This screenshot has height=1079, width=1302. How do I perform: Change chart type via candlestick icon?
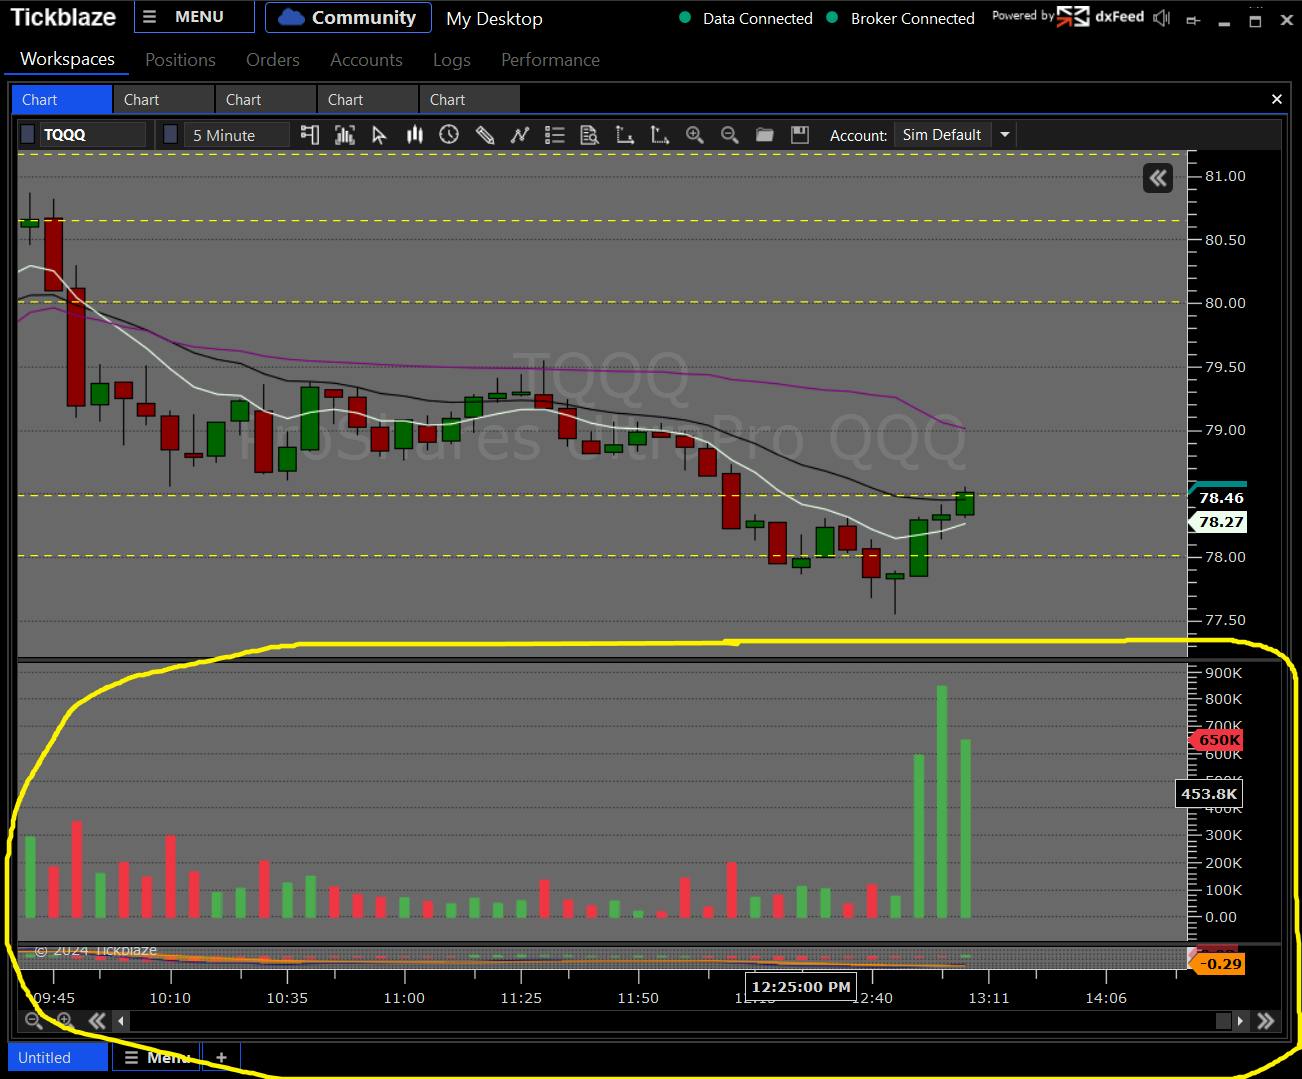point(414,135)
